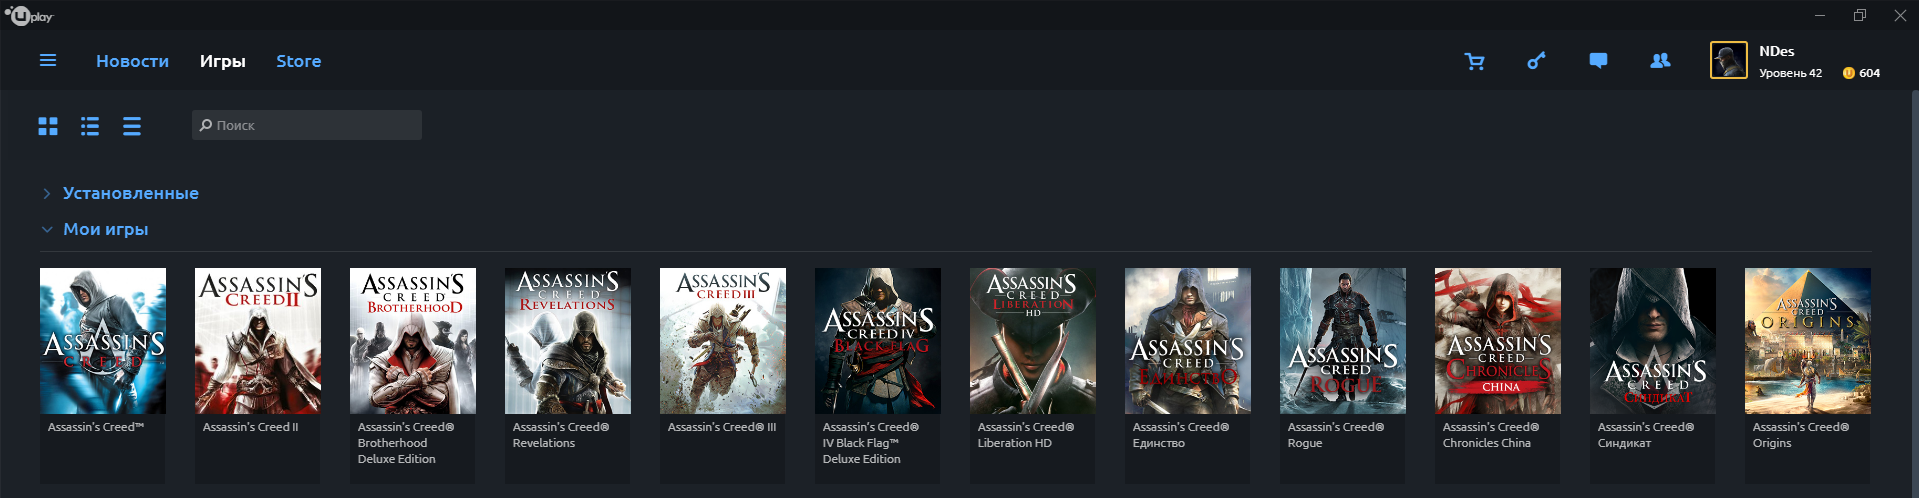Switch to compact list view
Image resolution: width=1919 pixels, height=498 pixels.
(x=132, y=126)
